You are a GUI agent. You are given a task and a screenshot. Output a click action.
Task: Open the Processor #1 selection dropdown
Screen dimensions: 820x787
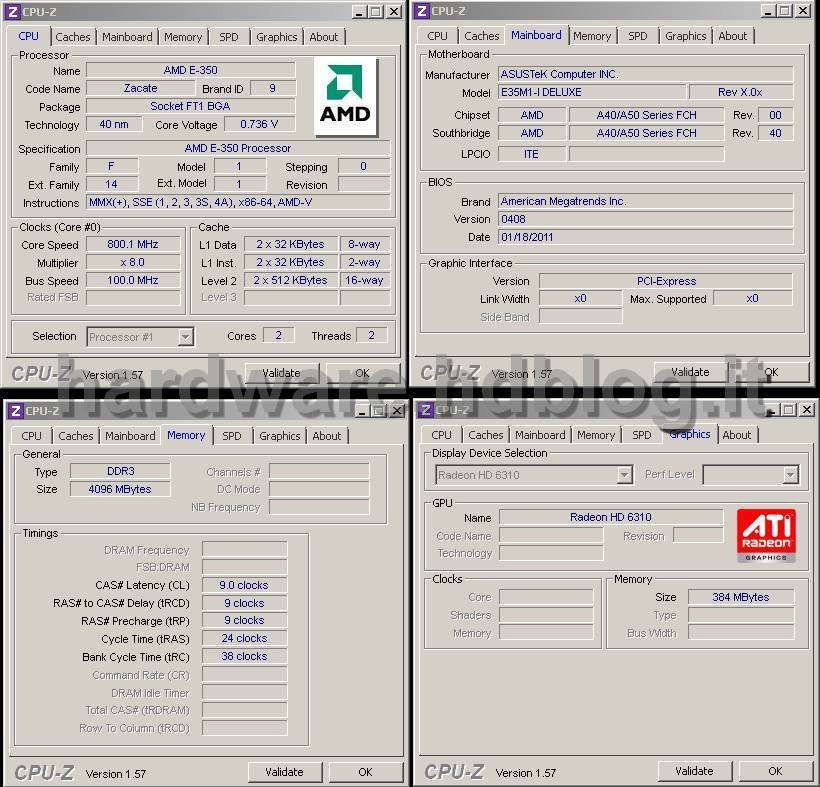[185, 337]
